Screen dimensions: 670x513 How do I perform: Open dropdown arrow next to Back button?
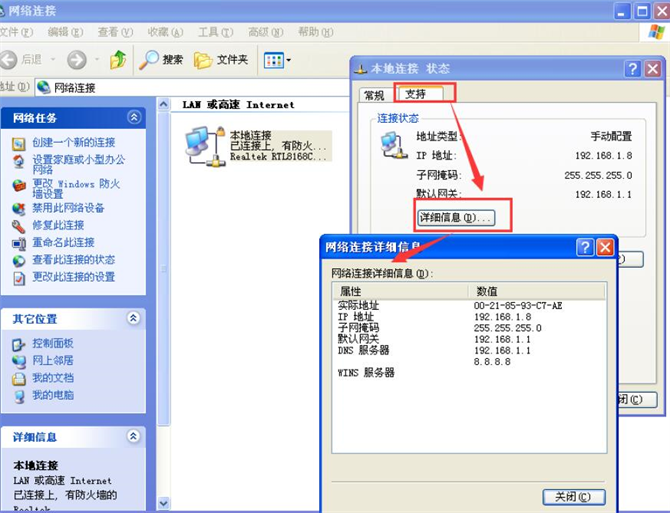pyautogui.click(x=53, y=59)
